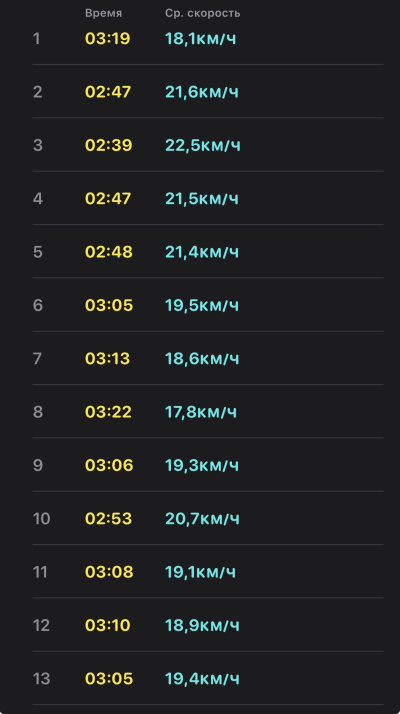Click the 22,5км/ч speed value
This screenshot has height=714, width=400.
point(203,145)
